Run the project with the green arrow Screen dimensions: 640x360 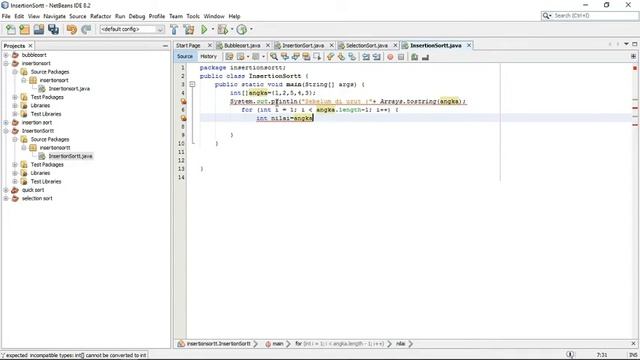point(204,29)
